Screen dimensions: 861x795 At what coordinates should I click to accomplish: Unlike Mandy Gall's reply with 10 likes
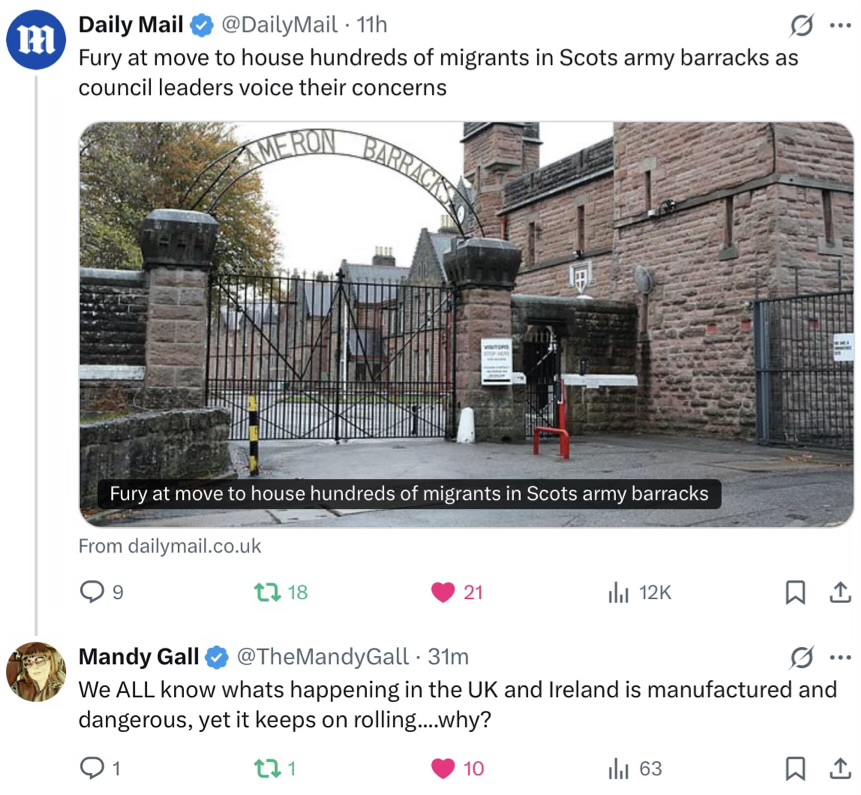(443, 769)
